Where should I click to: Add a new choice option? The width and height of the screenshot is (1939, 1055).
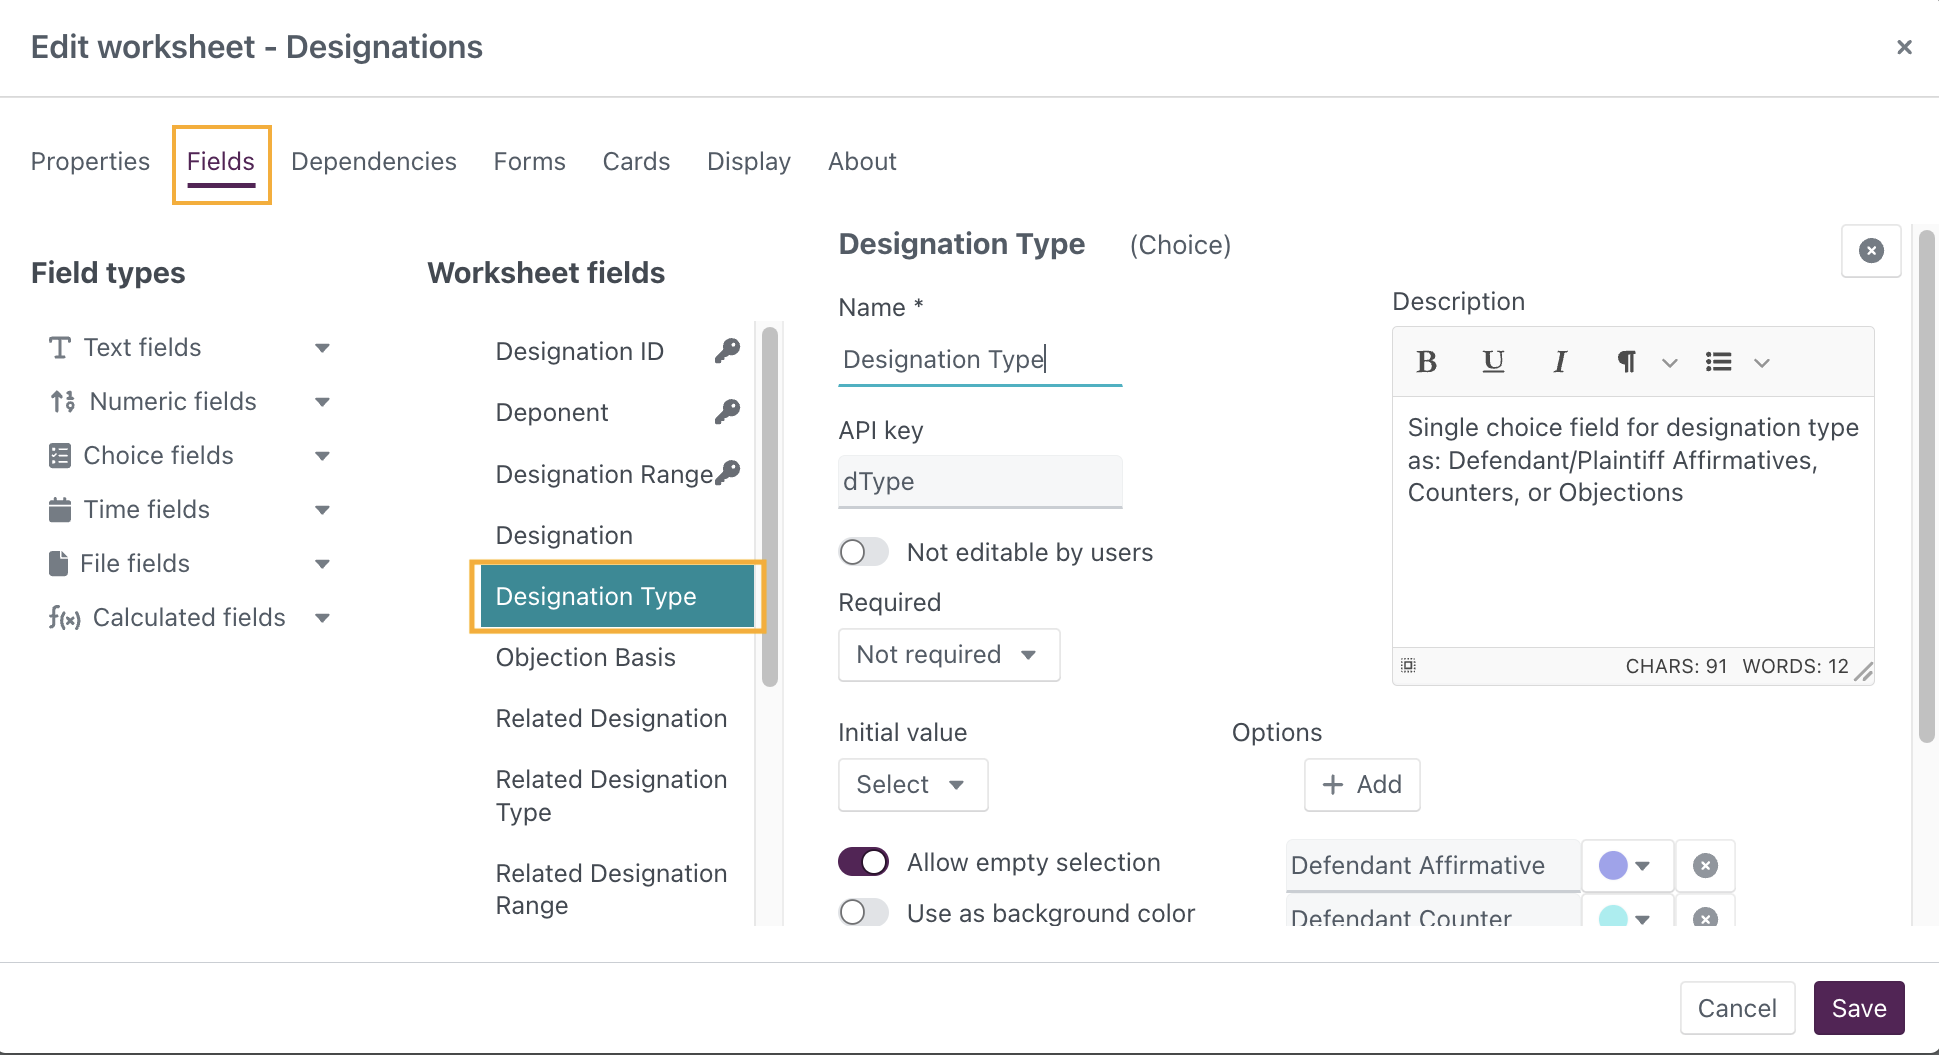1361,785
